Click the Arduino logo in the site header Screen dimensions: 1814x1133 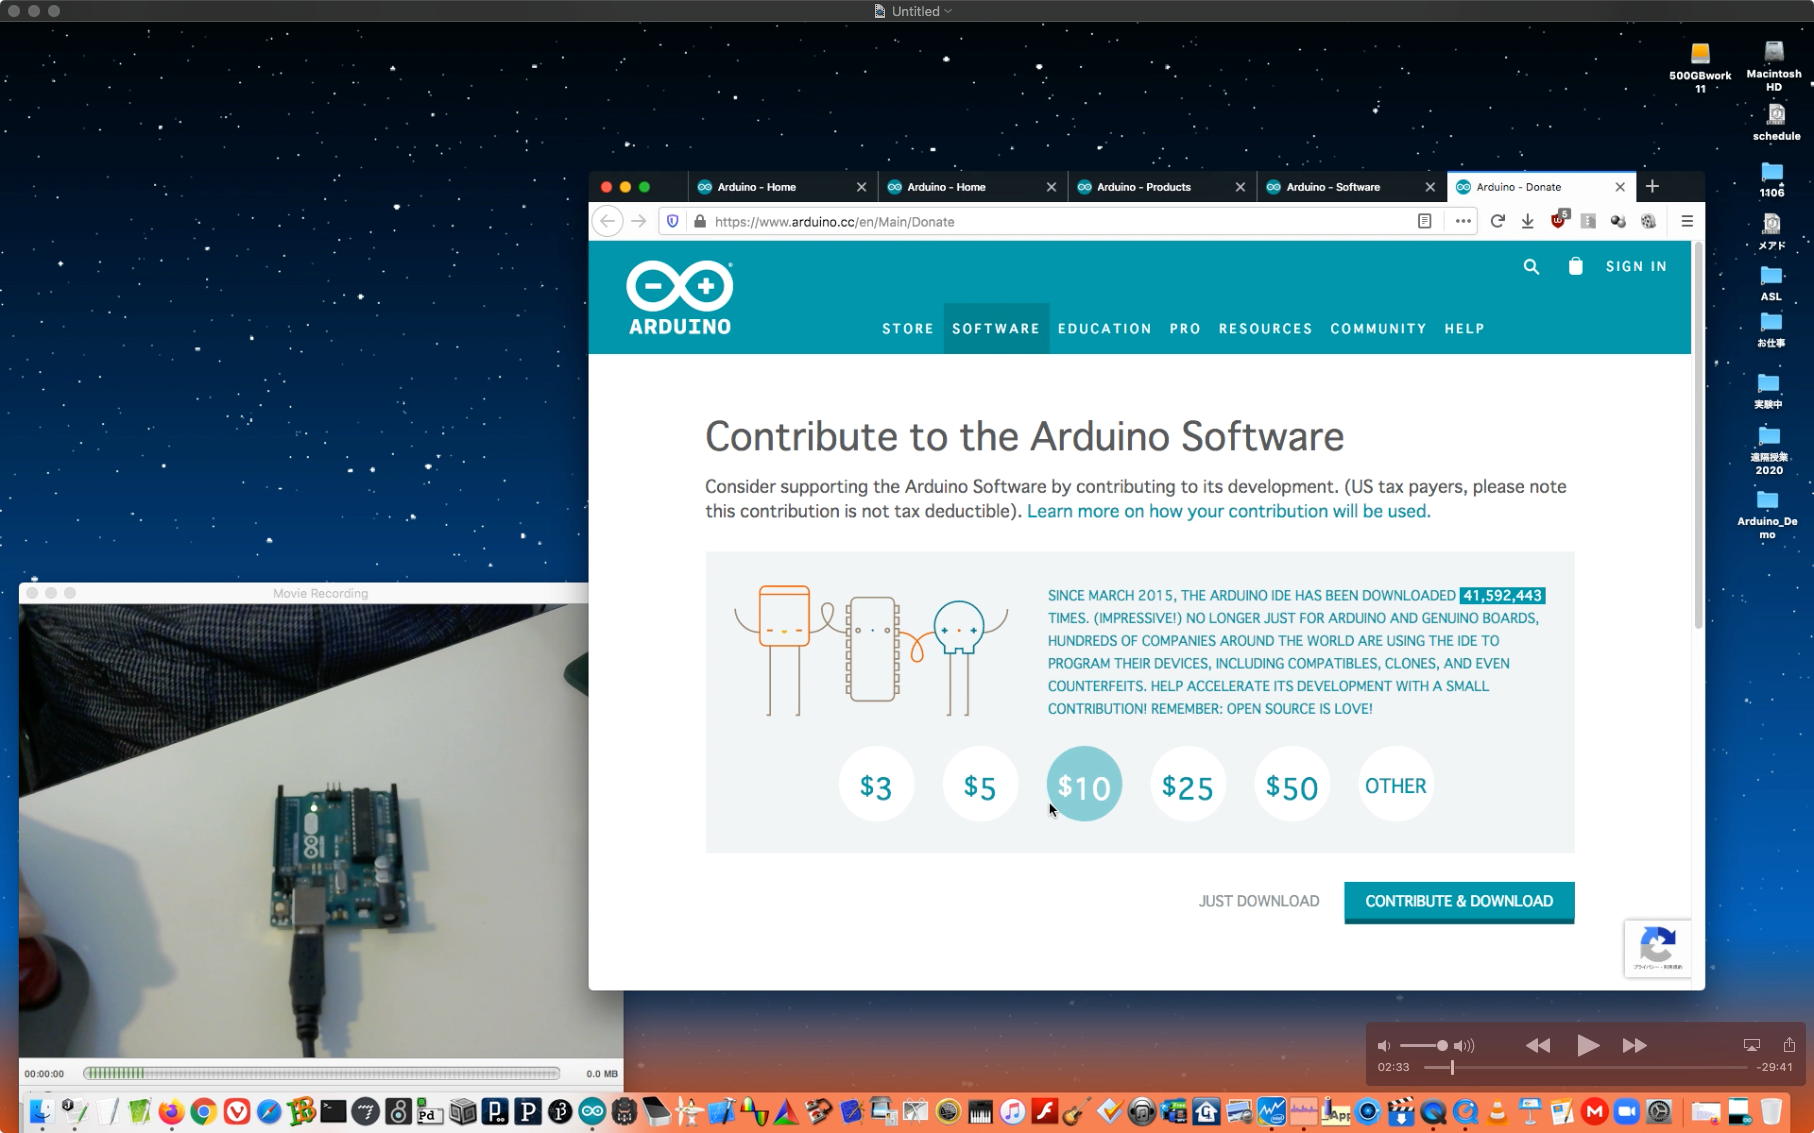click(x=680, y=297)
